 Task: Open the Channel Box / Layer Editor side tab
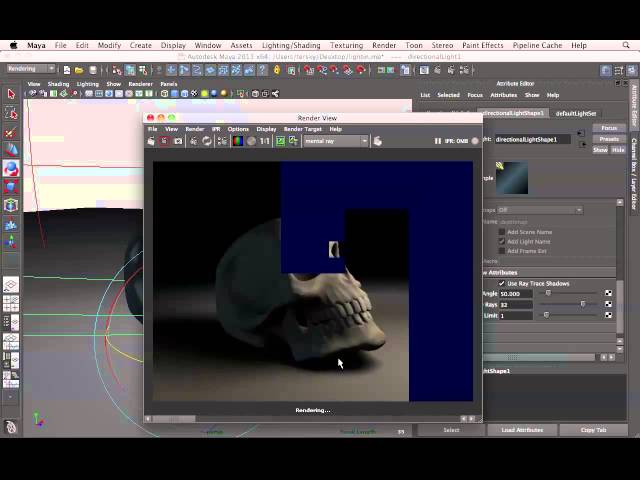click(x=634, y=174)
